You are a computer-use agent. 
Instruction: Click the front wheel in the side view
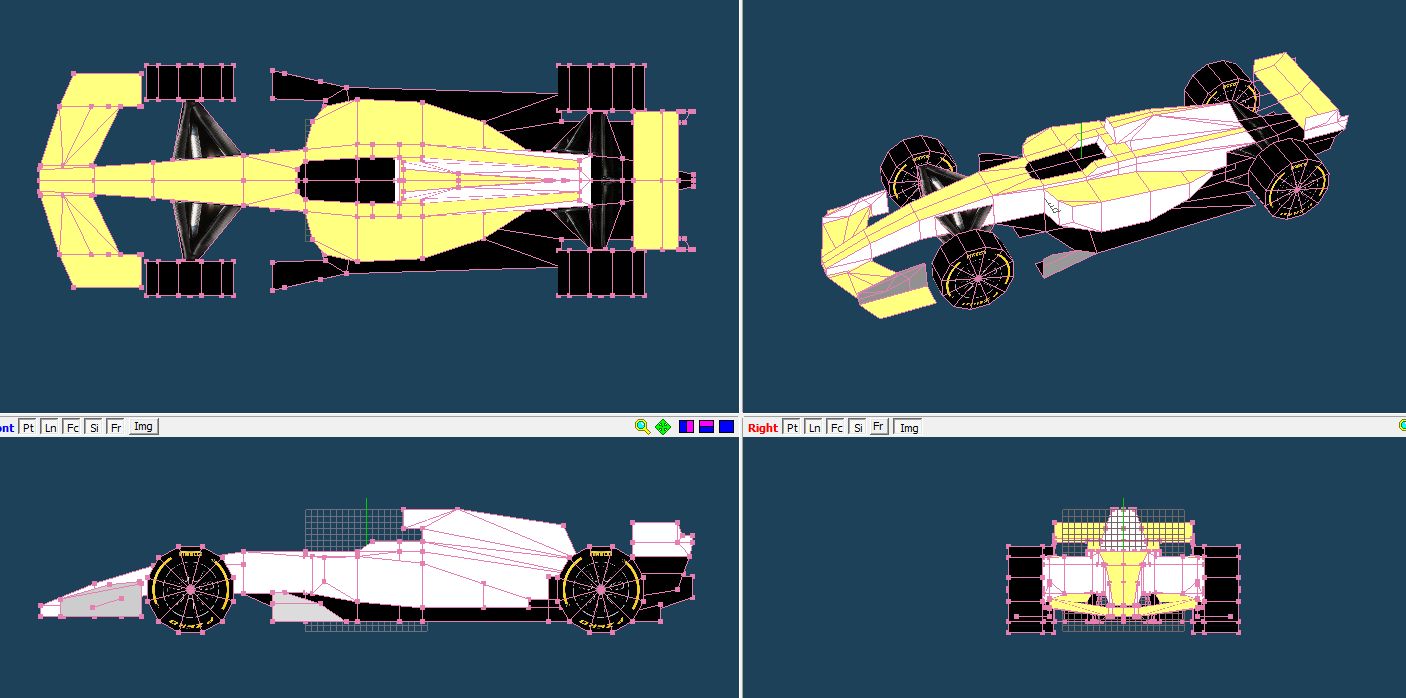[191, 589]
